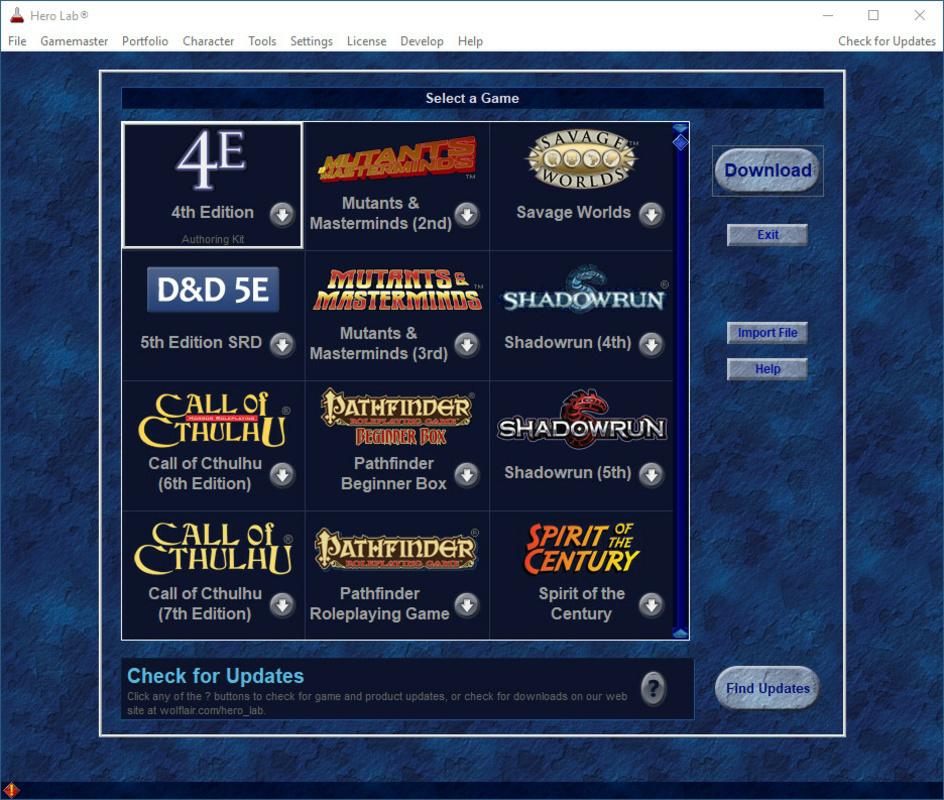944x800 pixels.
Task: Click the Import File button
Action: tap(767, 332)
